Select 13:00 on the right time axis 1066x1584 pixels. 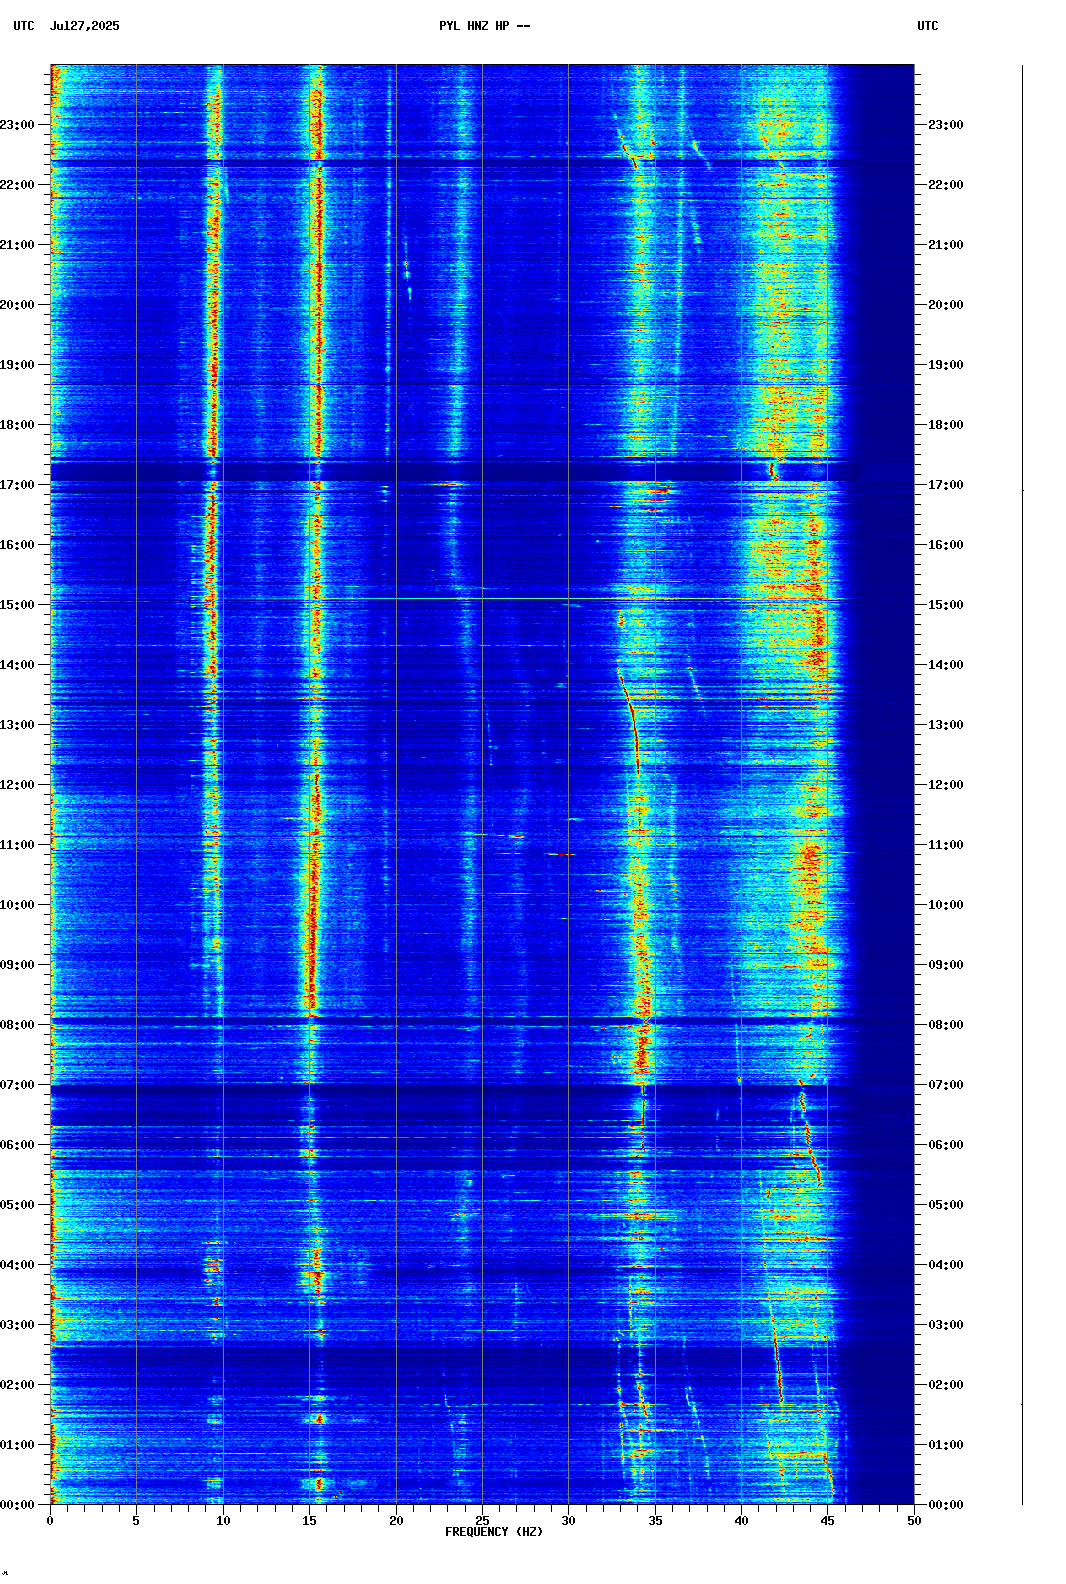(x=946, y=725)
